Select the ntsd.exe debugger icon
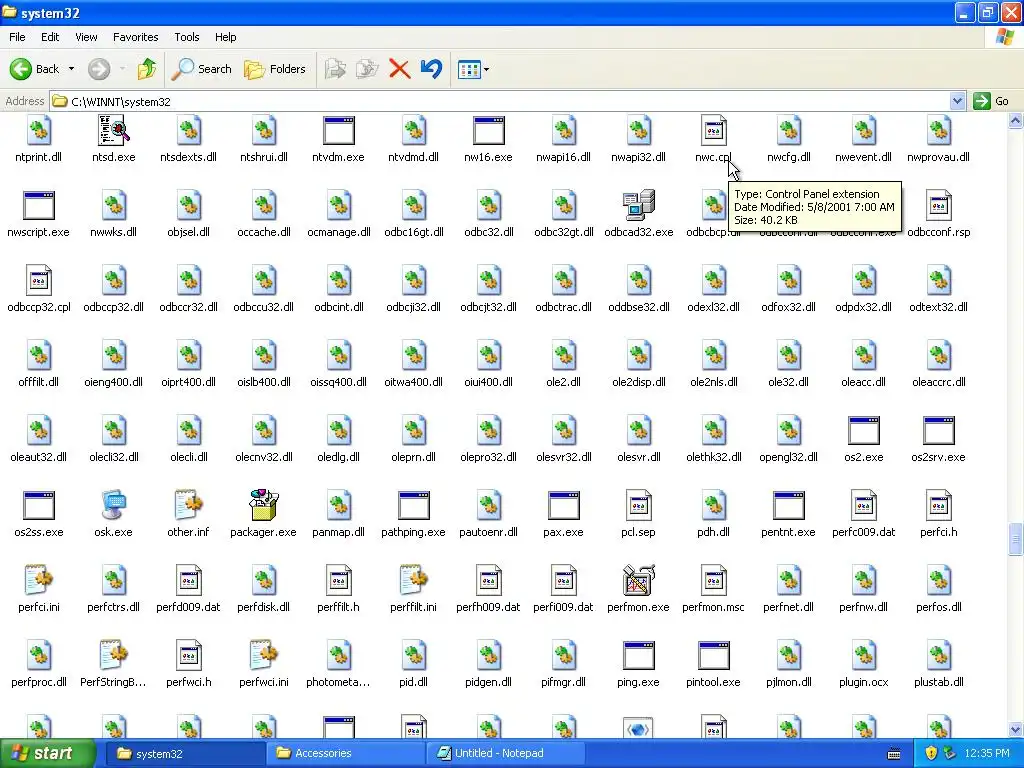This screenshot has width=1024, height=768. 114,130
